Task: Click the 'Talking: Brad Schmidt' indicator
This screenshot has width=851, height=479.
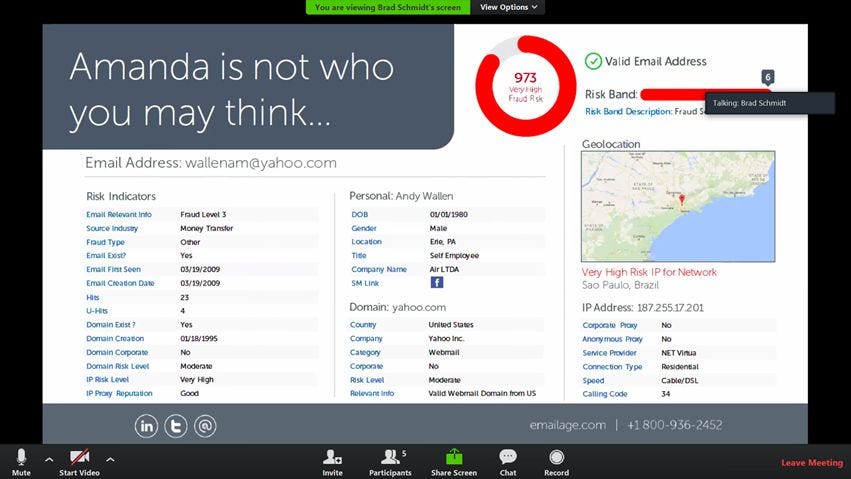Action: click(x=770, y=103)
